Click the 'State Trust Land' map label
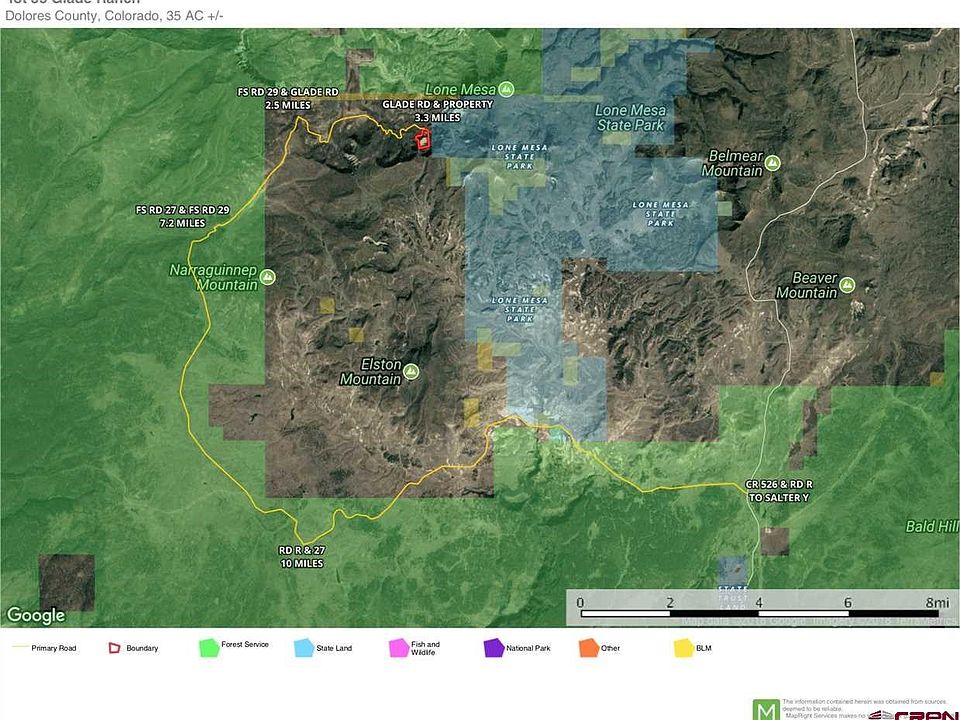Image resolution: width=960 pixels, height=720 pixels. click(733, 598)
